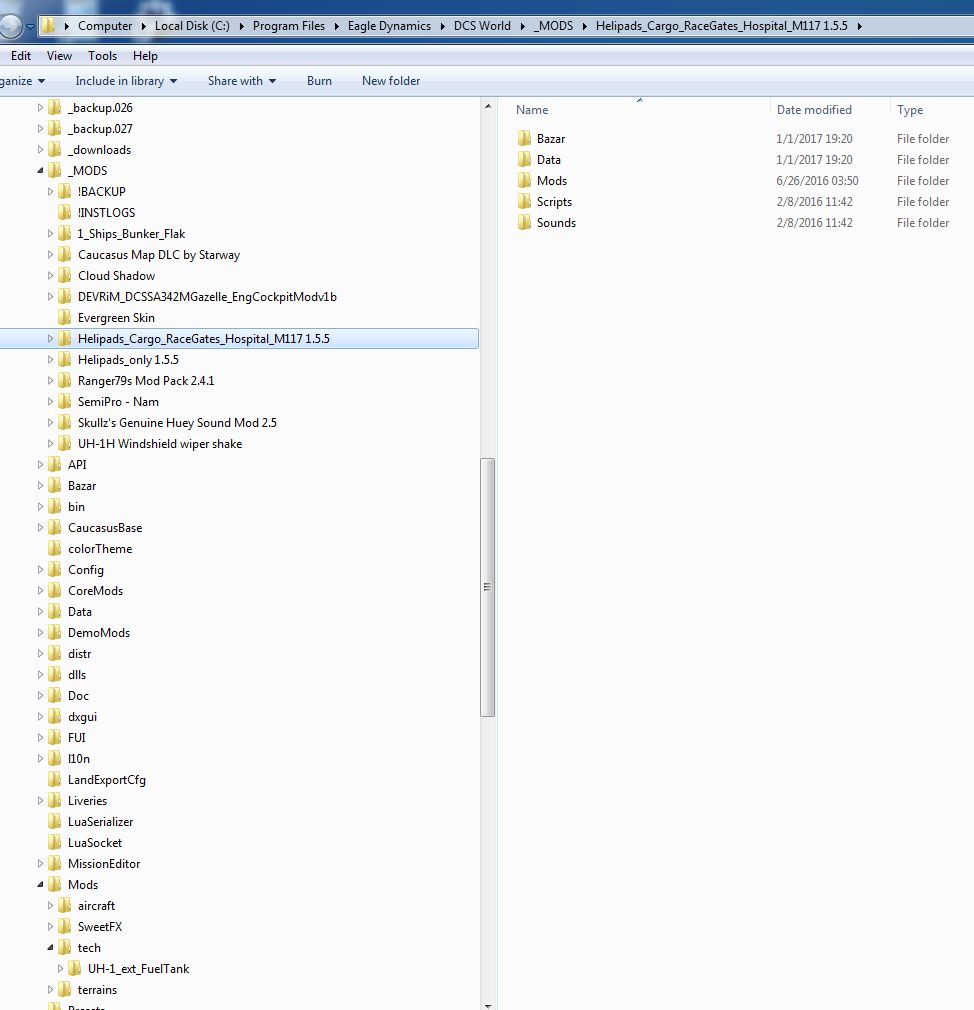The image size is (974, 1010).
Task: Expand the !BACKUP tree node
Action: (50, 192)
